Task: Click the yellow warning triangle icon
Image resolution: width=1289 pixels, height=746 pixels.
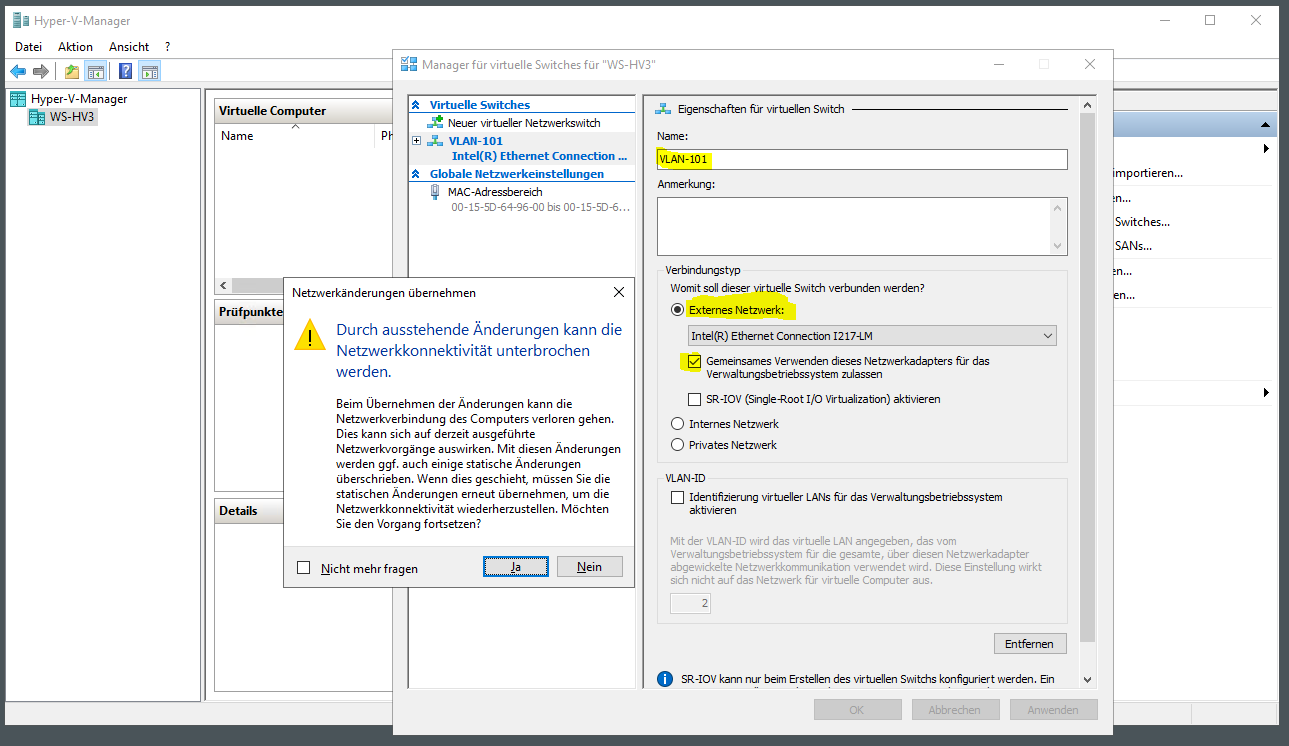Action: [309, 335]
